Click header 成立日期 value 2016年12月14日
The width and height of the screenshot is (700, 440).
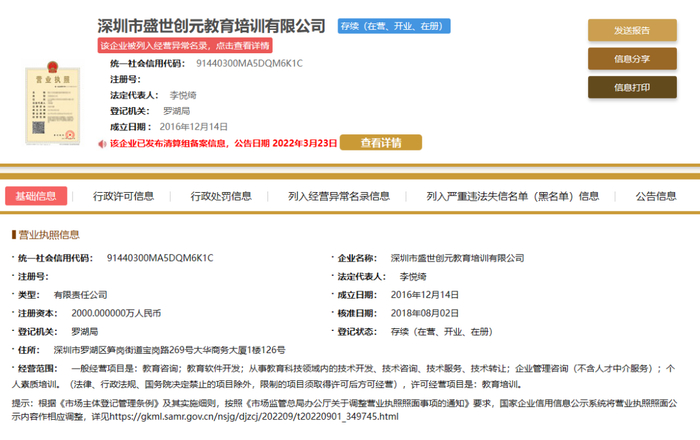click(x=194, y=127)
